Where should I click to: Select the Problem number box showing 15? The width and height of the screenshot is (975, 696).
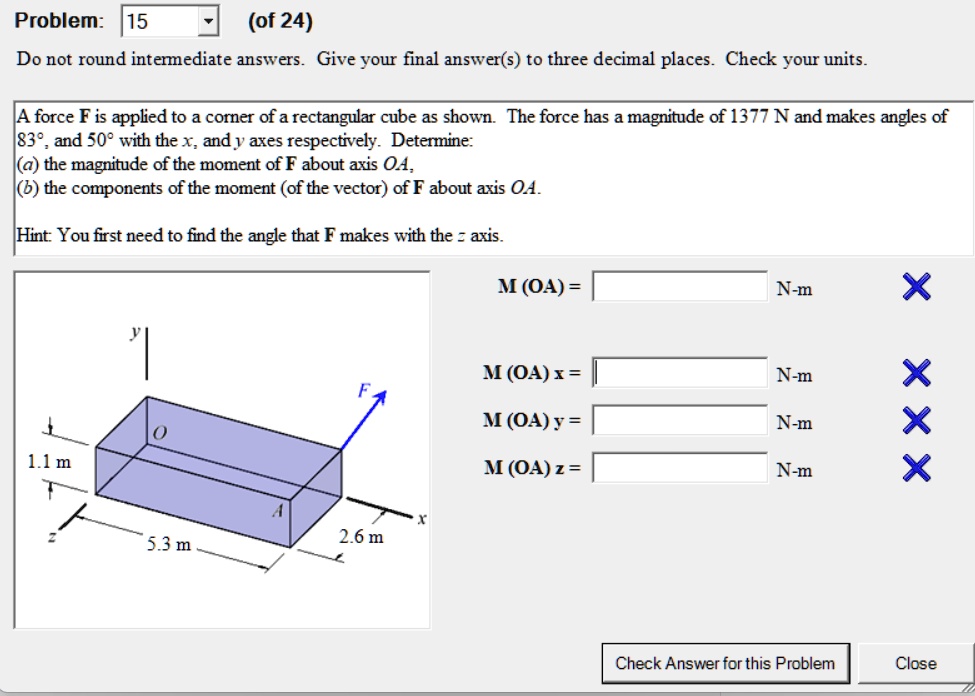[170, 22]
